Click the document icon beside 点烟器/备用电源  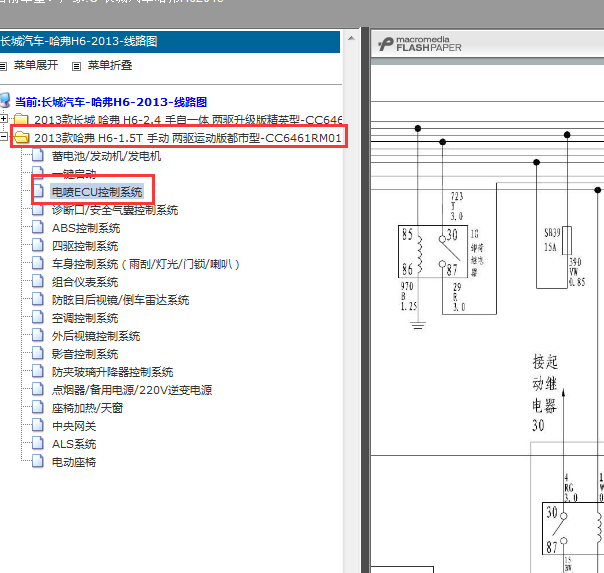(38, 389)
